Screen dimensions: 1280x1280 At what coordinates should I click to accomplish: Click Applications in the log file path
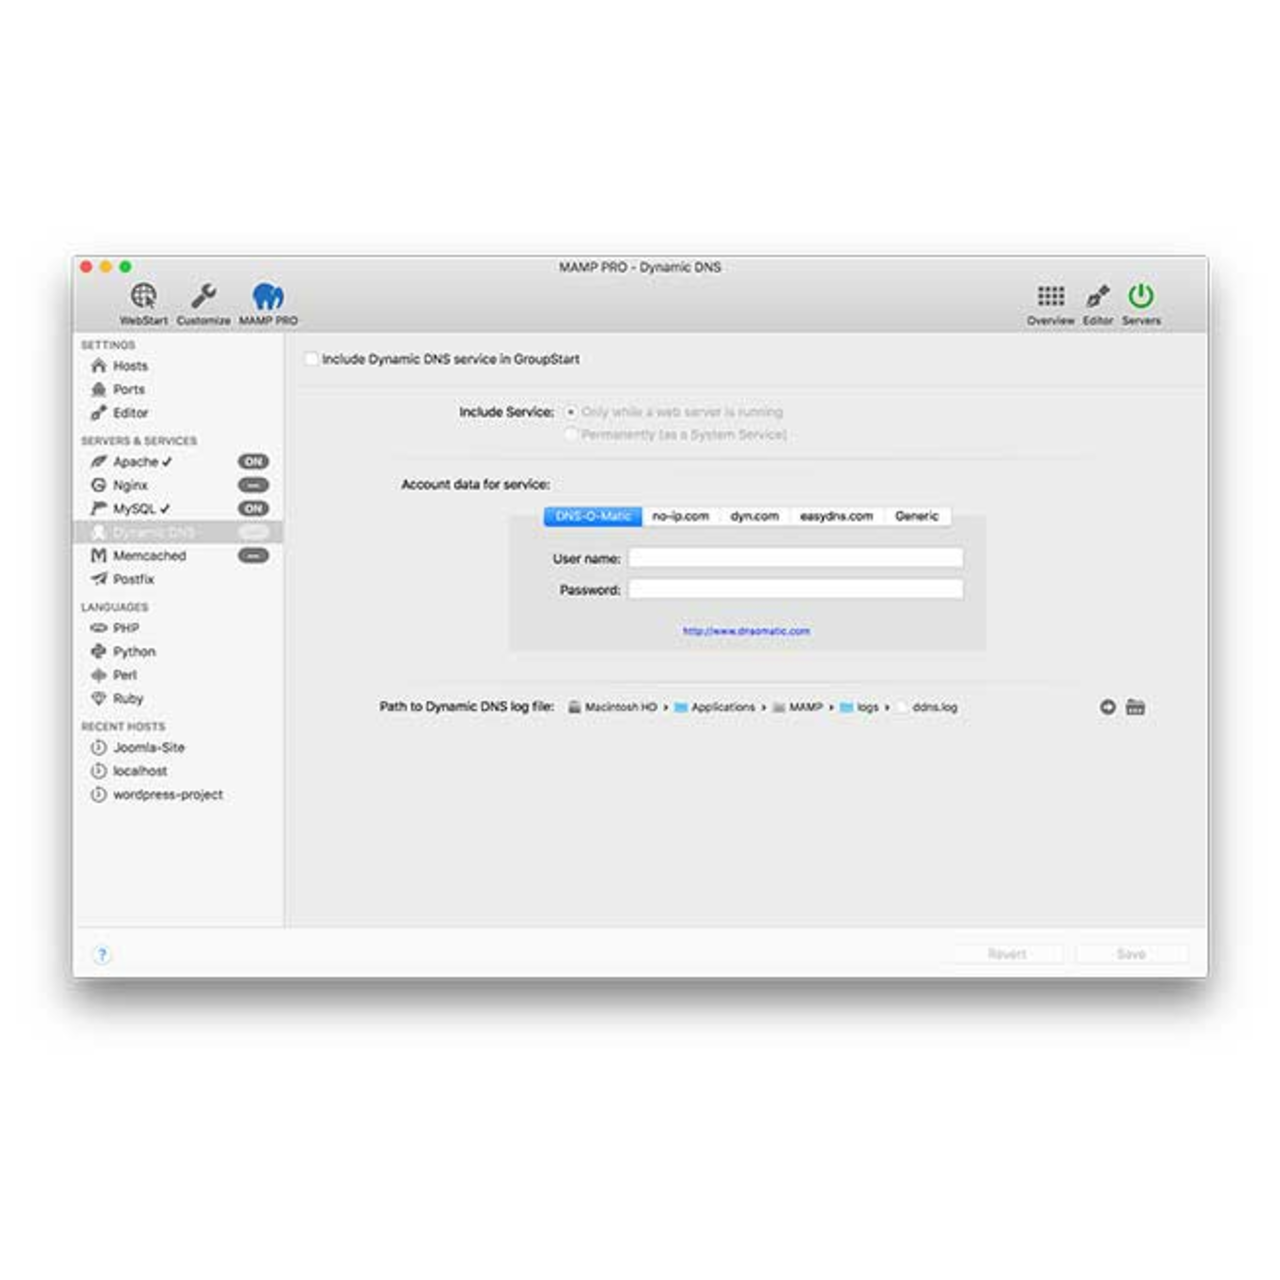715,707
